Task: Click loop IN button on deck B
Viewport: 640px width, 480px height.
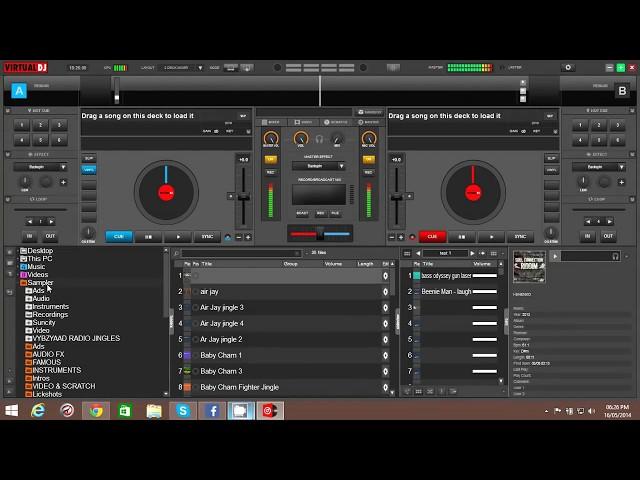Action: [588, 236]
